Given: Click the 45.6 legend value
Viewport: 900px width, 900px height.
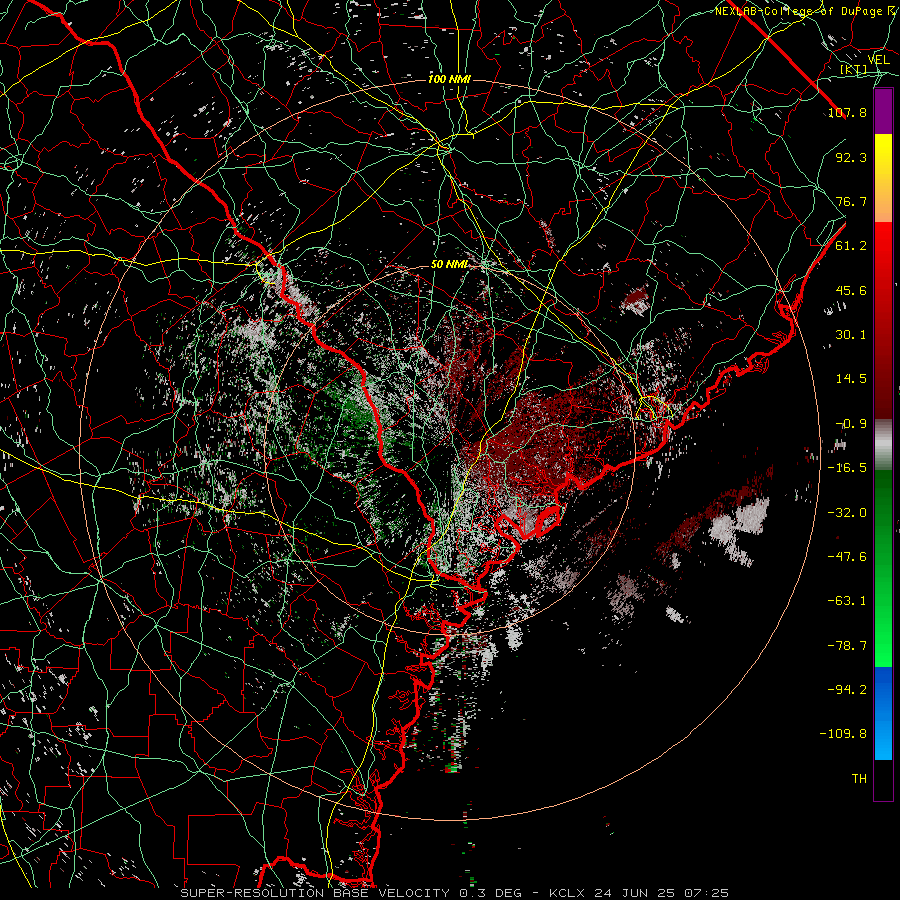Looking at the screenshot, I should (851, 290).
